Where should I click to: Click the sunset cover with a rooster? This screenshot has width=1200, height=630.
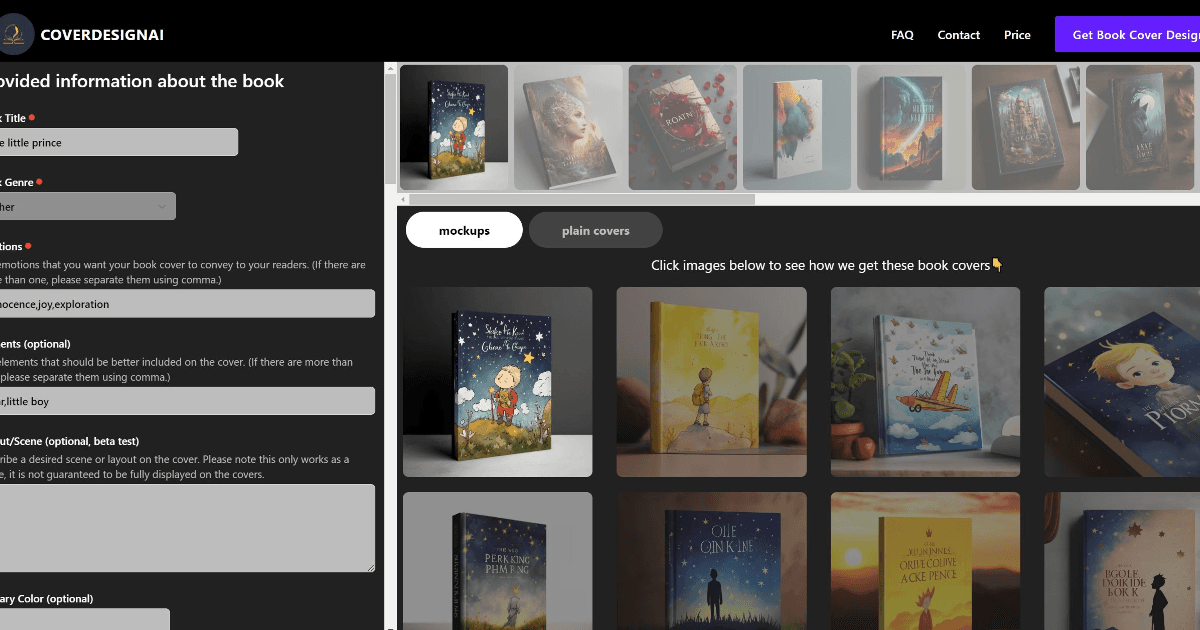click(925, 561)
